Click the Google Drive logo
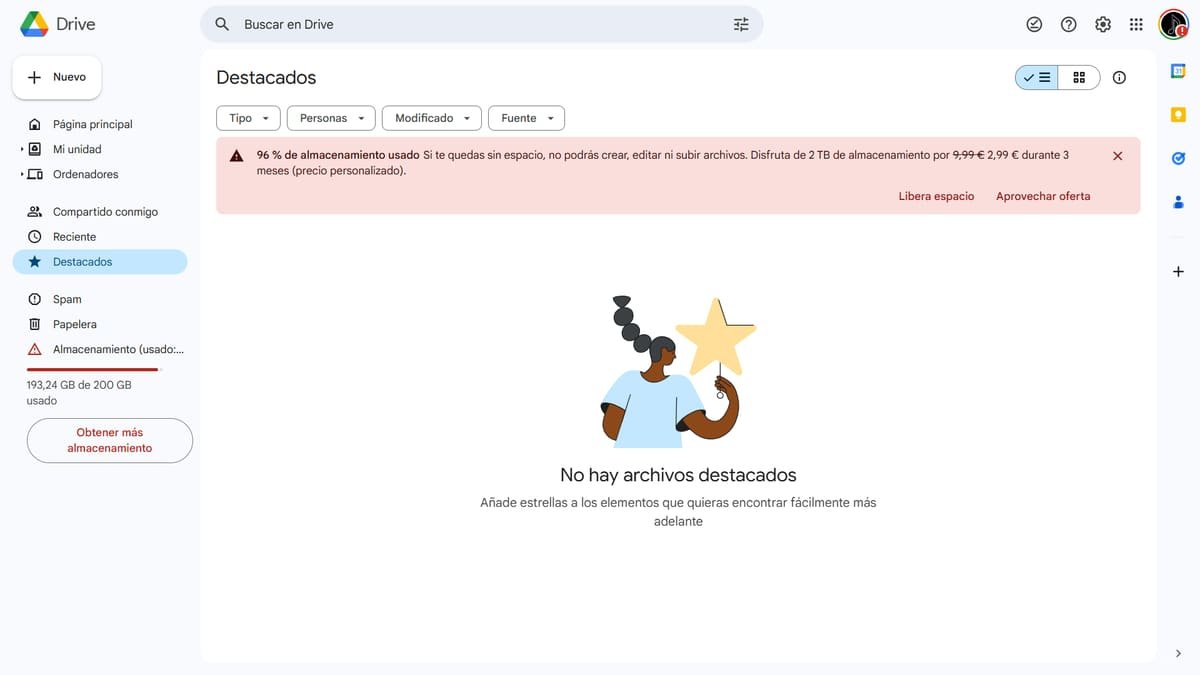The image size is (1200, 675). point(57,24)
